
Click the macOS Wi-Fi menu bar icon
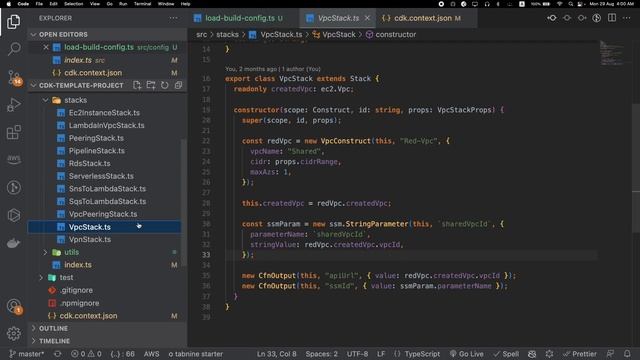click(x=560, y=4)
